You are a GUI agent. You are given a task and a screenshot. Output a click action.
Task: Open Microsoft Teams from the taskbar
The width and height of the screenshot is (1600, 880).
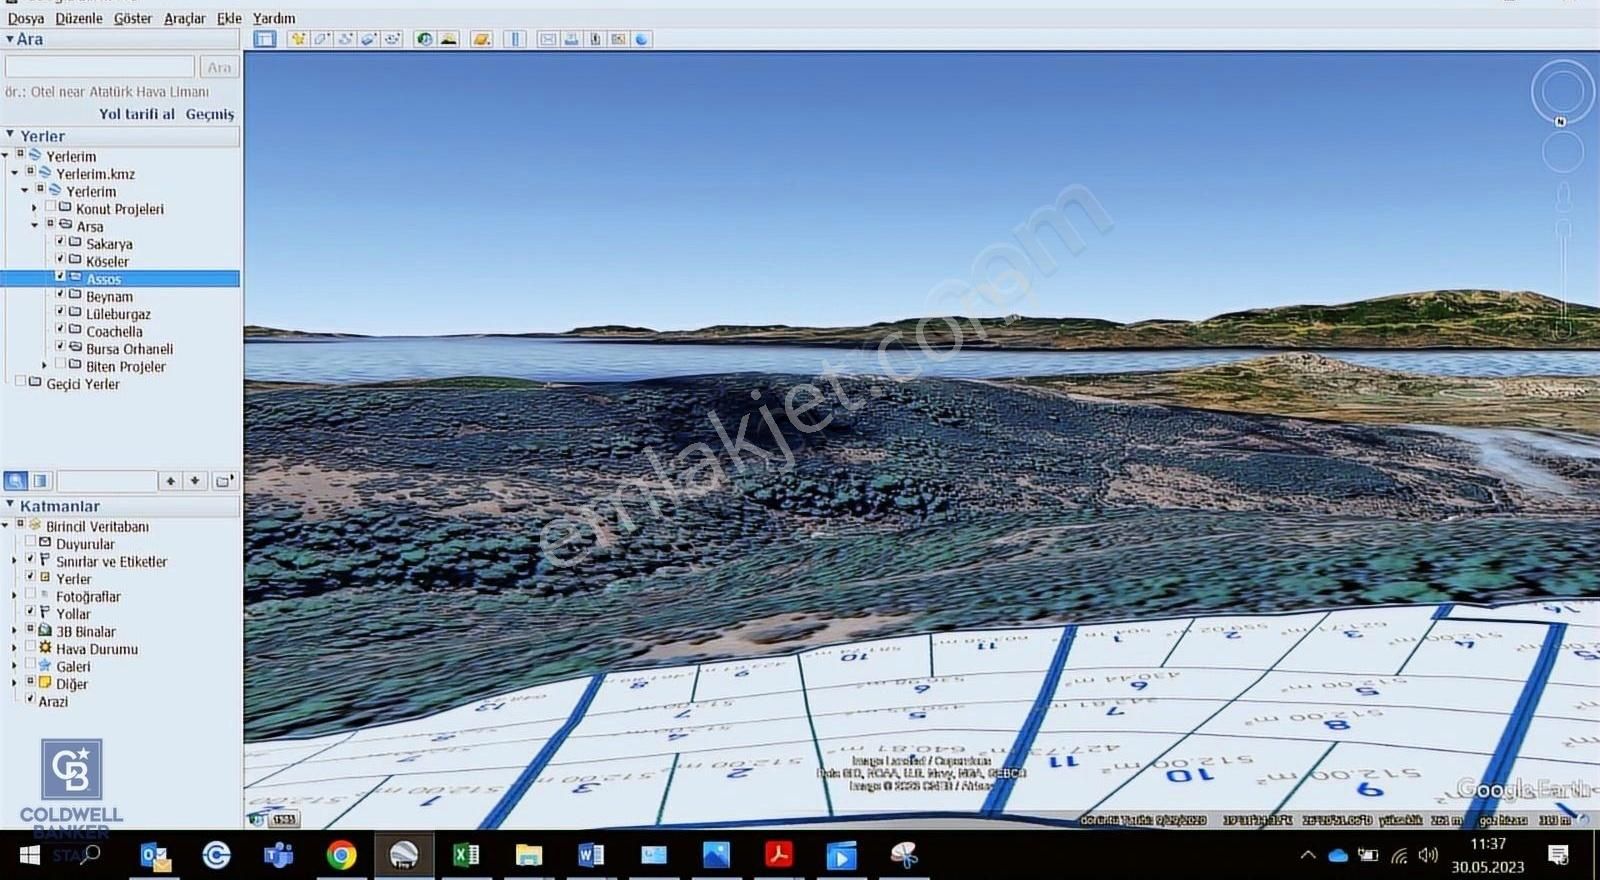pyautogui.click(x=279, y=855)
